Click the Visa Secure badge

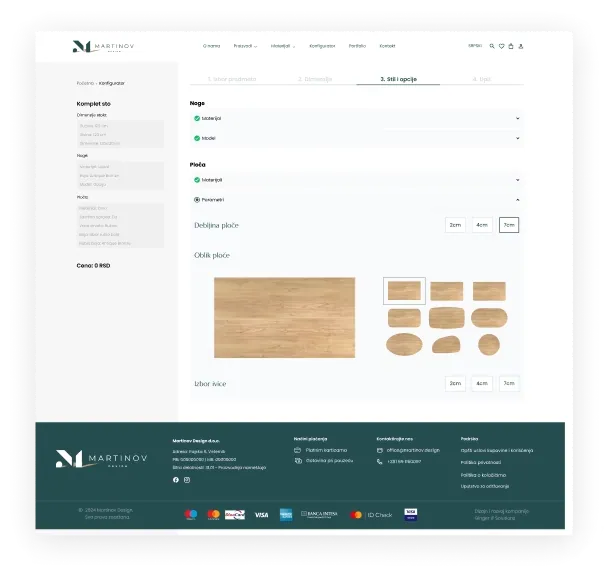pos(411,514)
